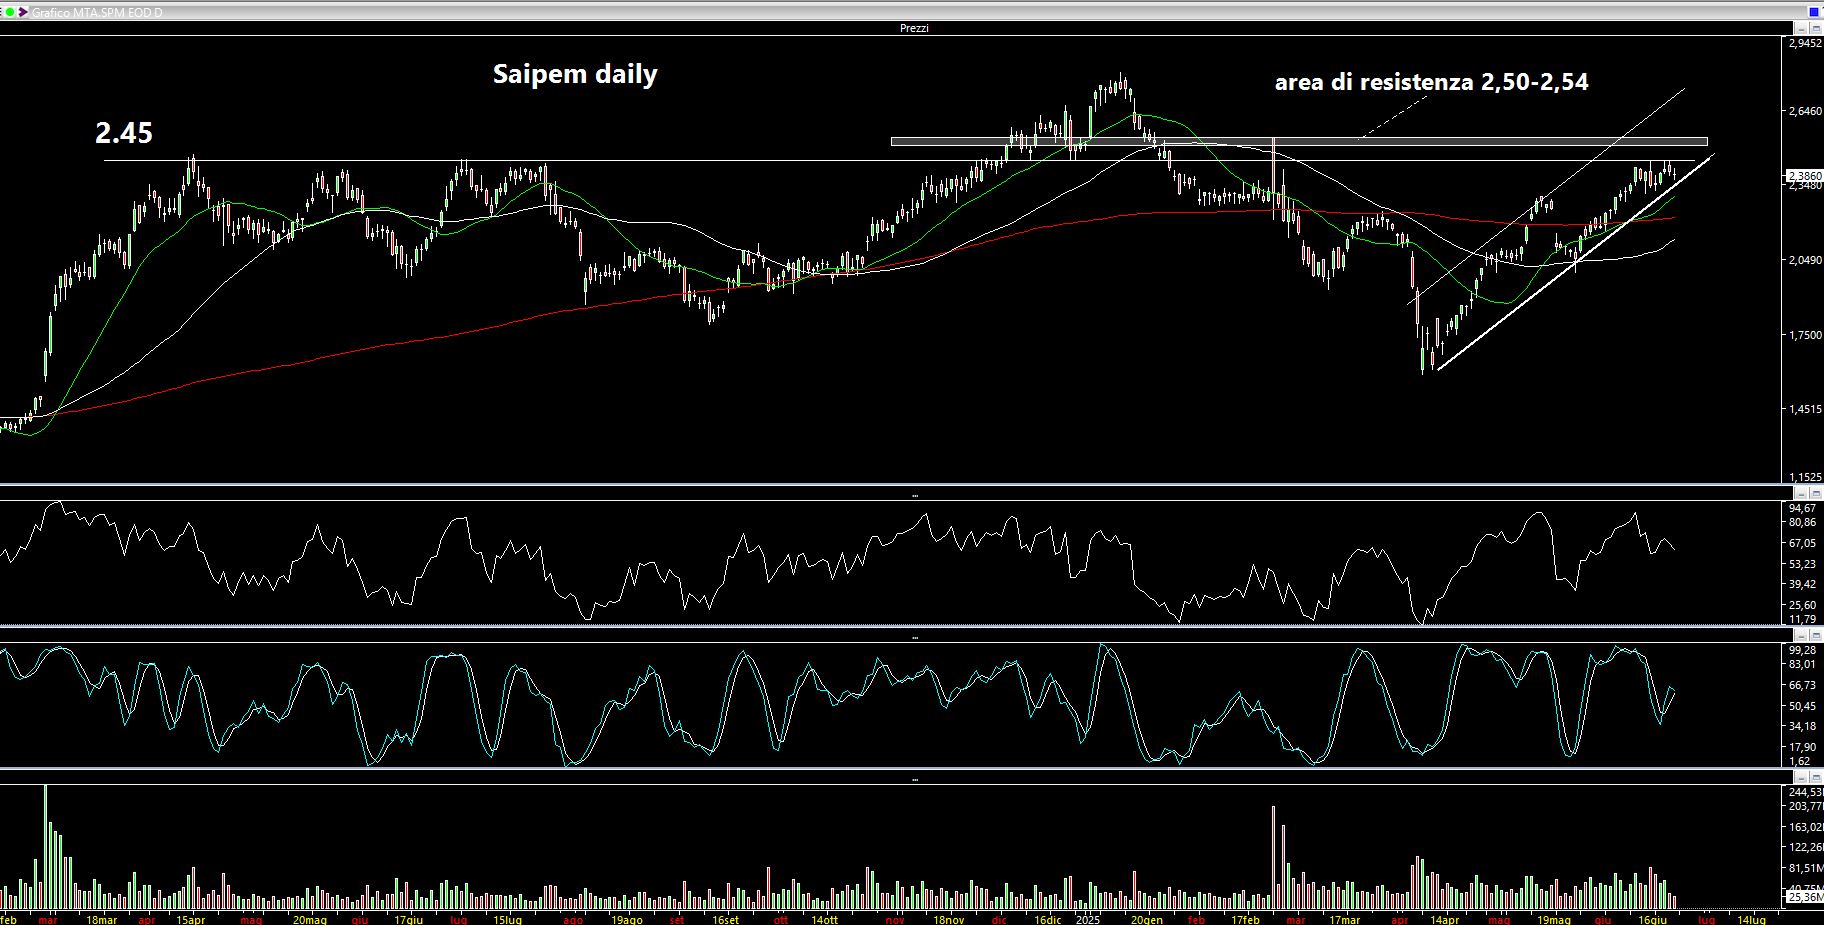Click the 163,02 volume scale value
This screenshot has width=1824, height=925.
click(1805, 827)
